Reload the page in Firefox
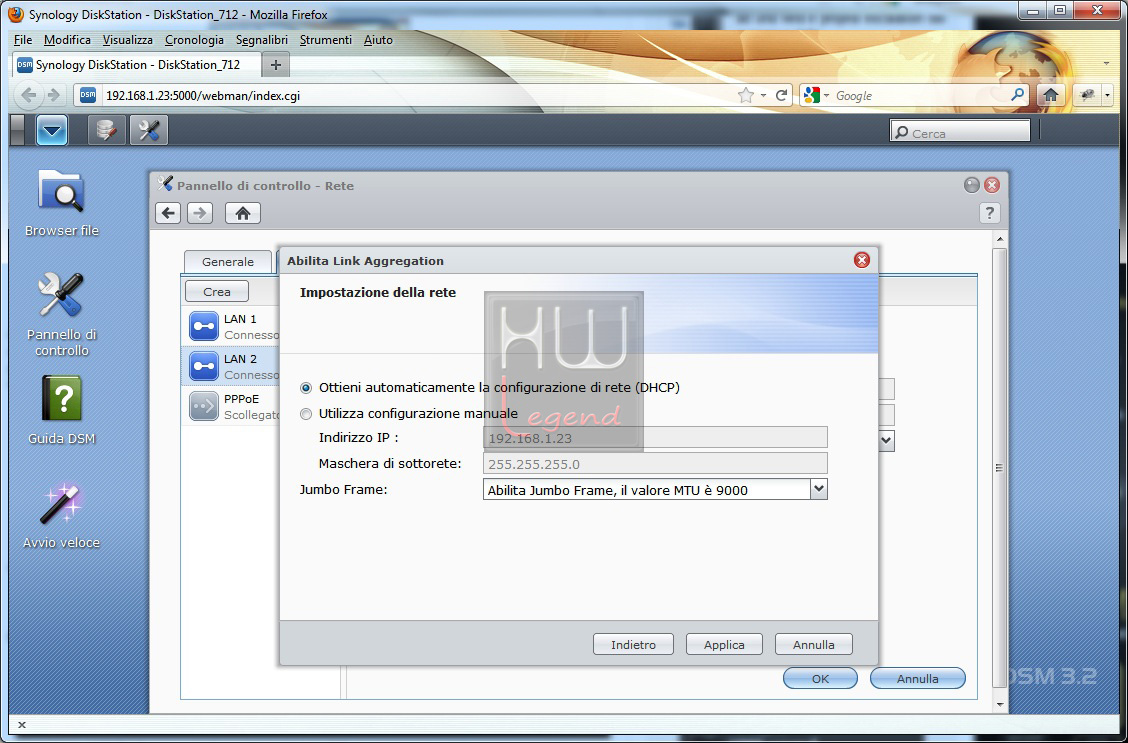This screenshot has height=743, width=1128. coord(781,95)
